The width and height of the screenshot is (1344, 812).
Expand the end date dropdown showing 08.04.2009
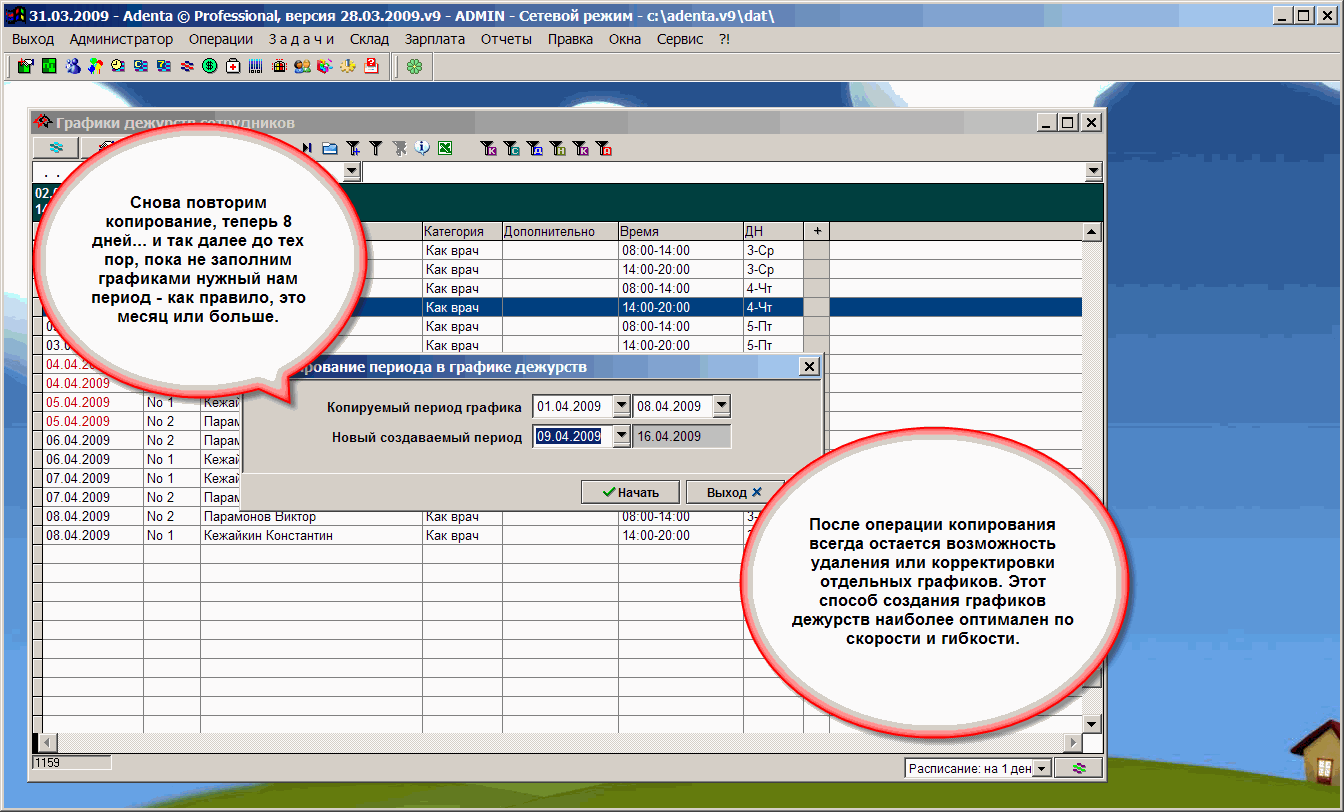pyautogui.click(x=721, y=407)
